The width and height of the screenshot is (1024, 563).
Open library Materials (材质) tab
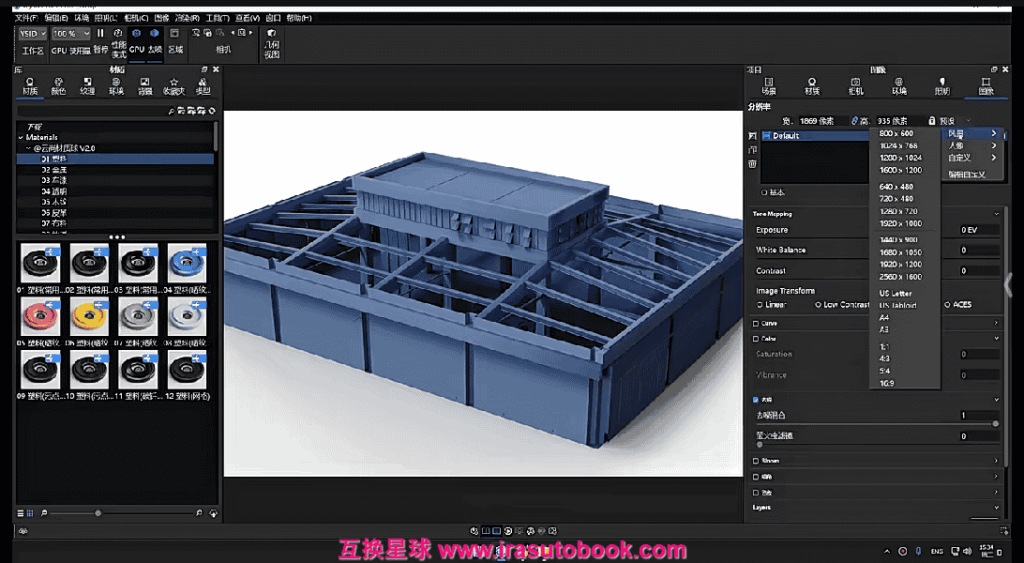[x=30, y=86]
